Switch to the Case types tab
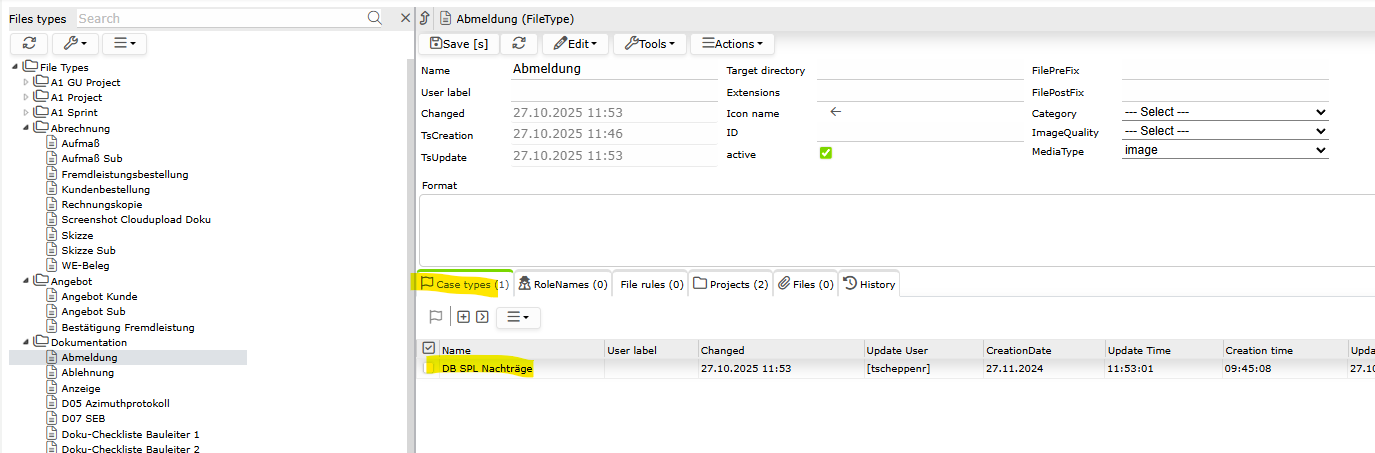This screenshot has width=1375, height=453. (x=465, y=285)
